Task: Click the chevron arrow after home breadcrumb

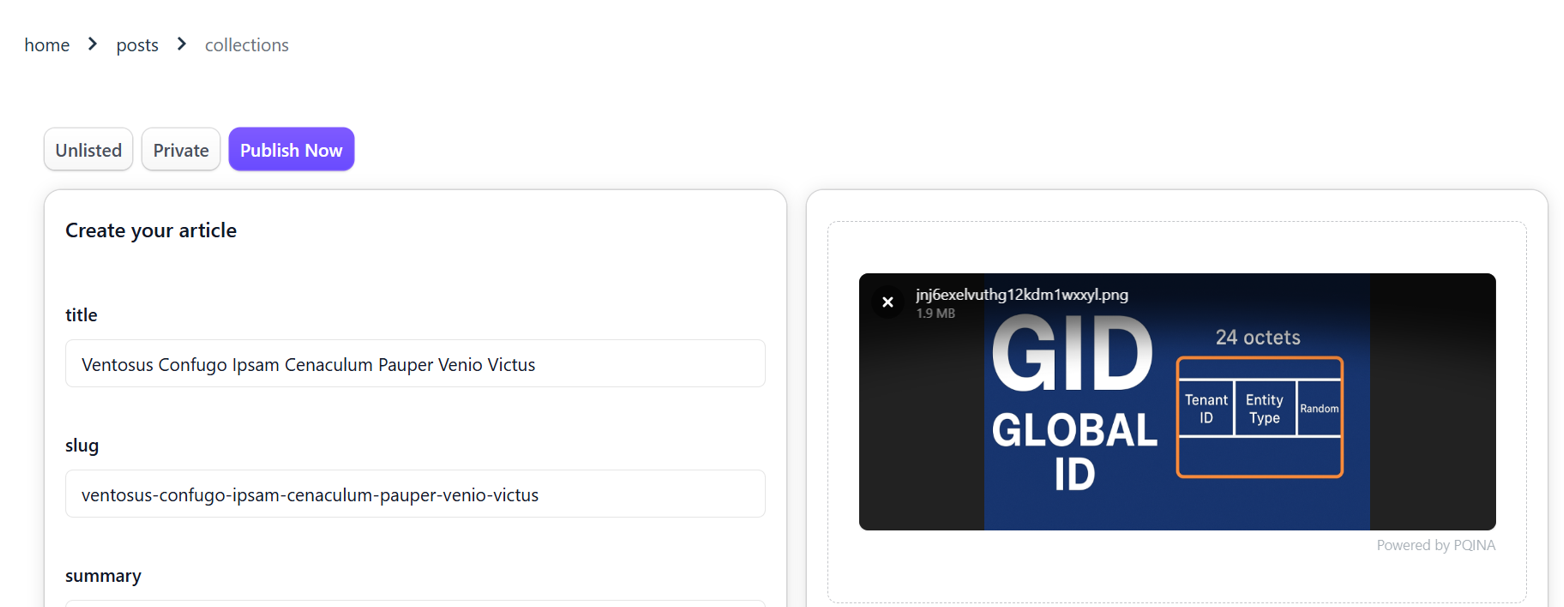Action: 93,44
